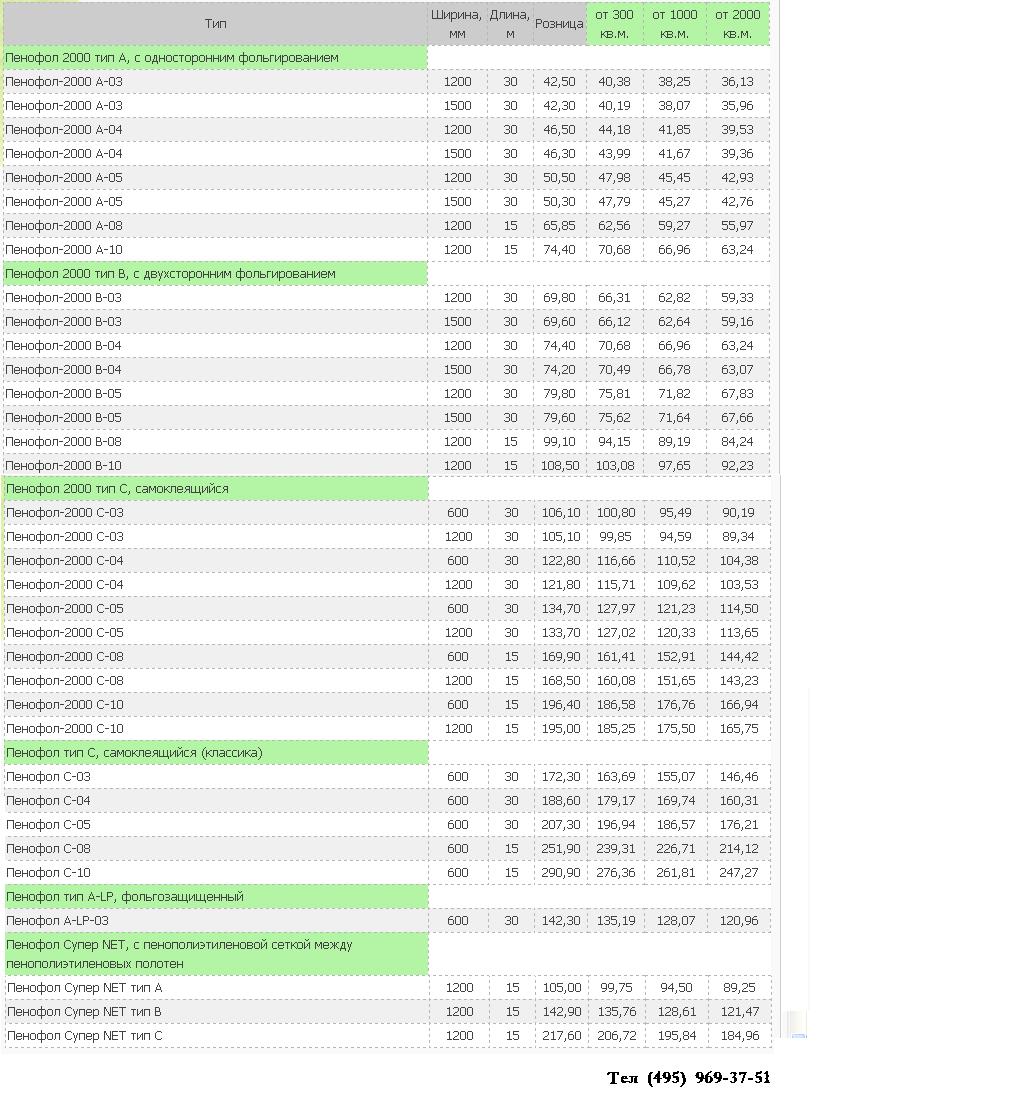Click the 'от 1000 кв.м.' header

674,24
